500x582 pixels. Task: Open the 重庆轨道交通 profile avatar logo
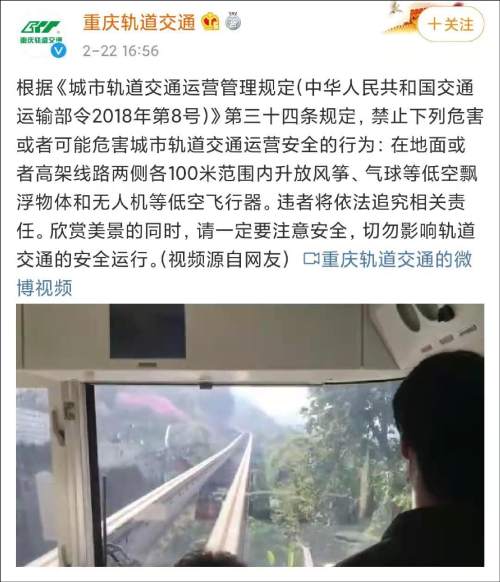(40, 32)
